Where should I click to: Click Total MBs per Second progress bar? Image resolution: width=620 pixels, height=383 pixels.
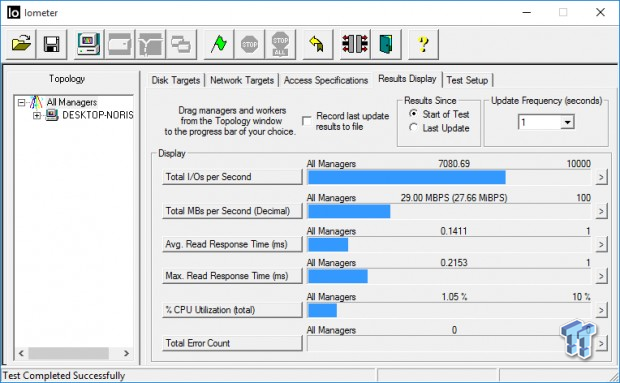coord(449,211)
